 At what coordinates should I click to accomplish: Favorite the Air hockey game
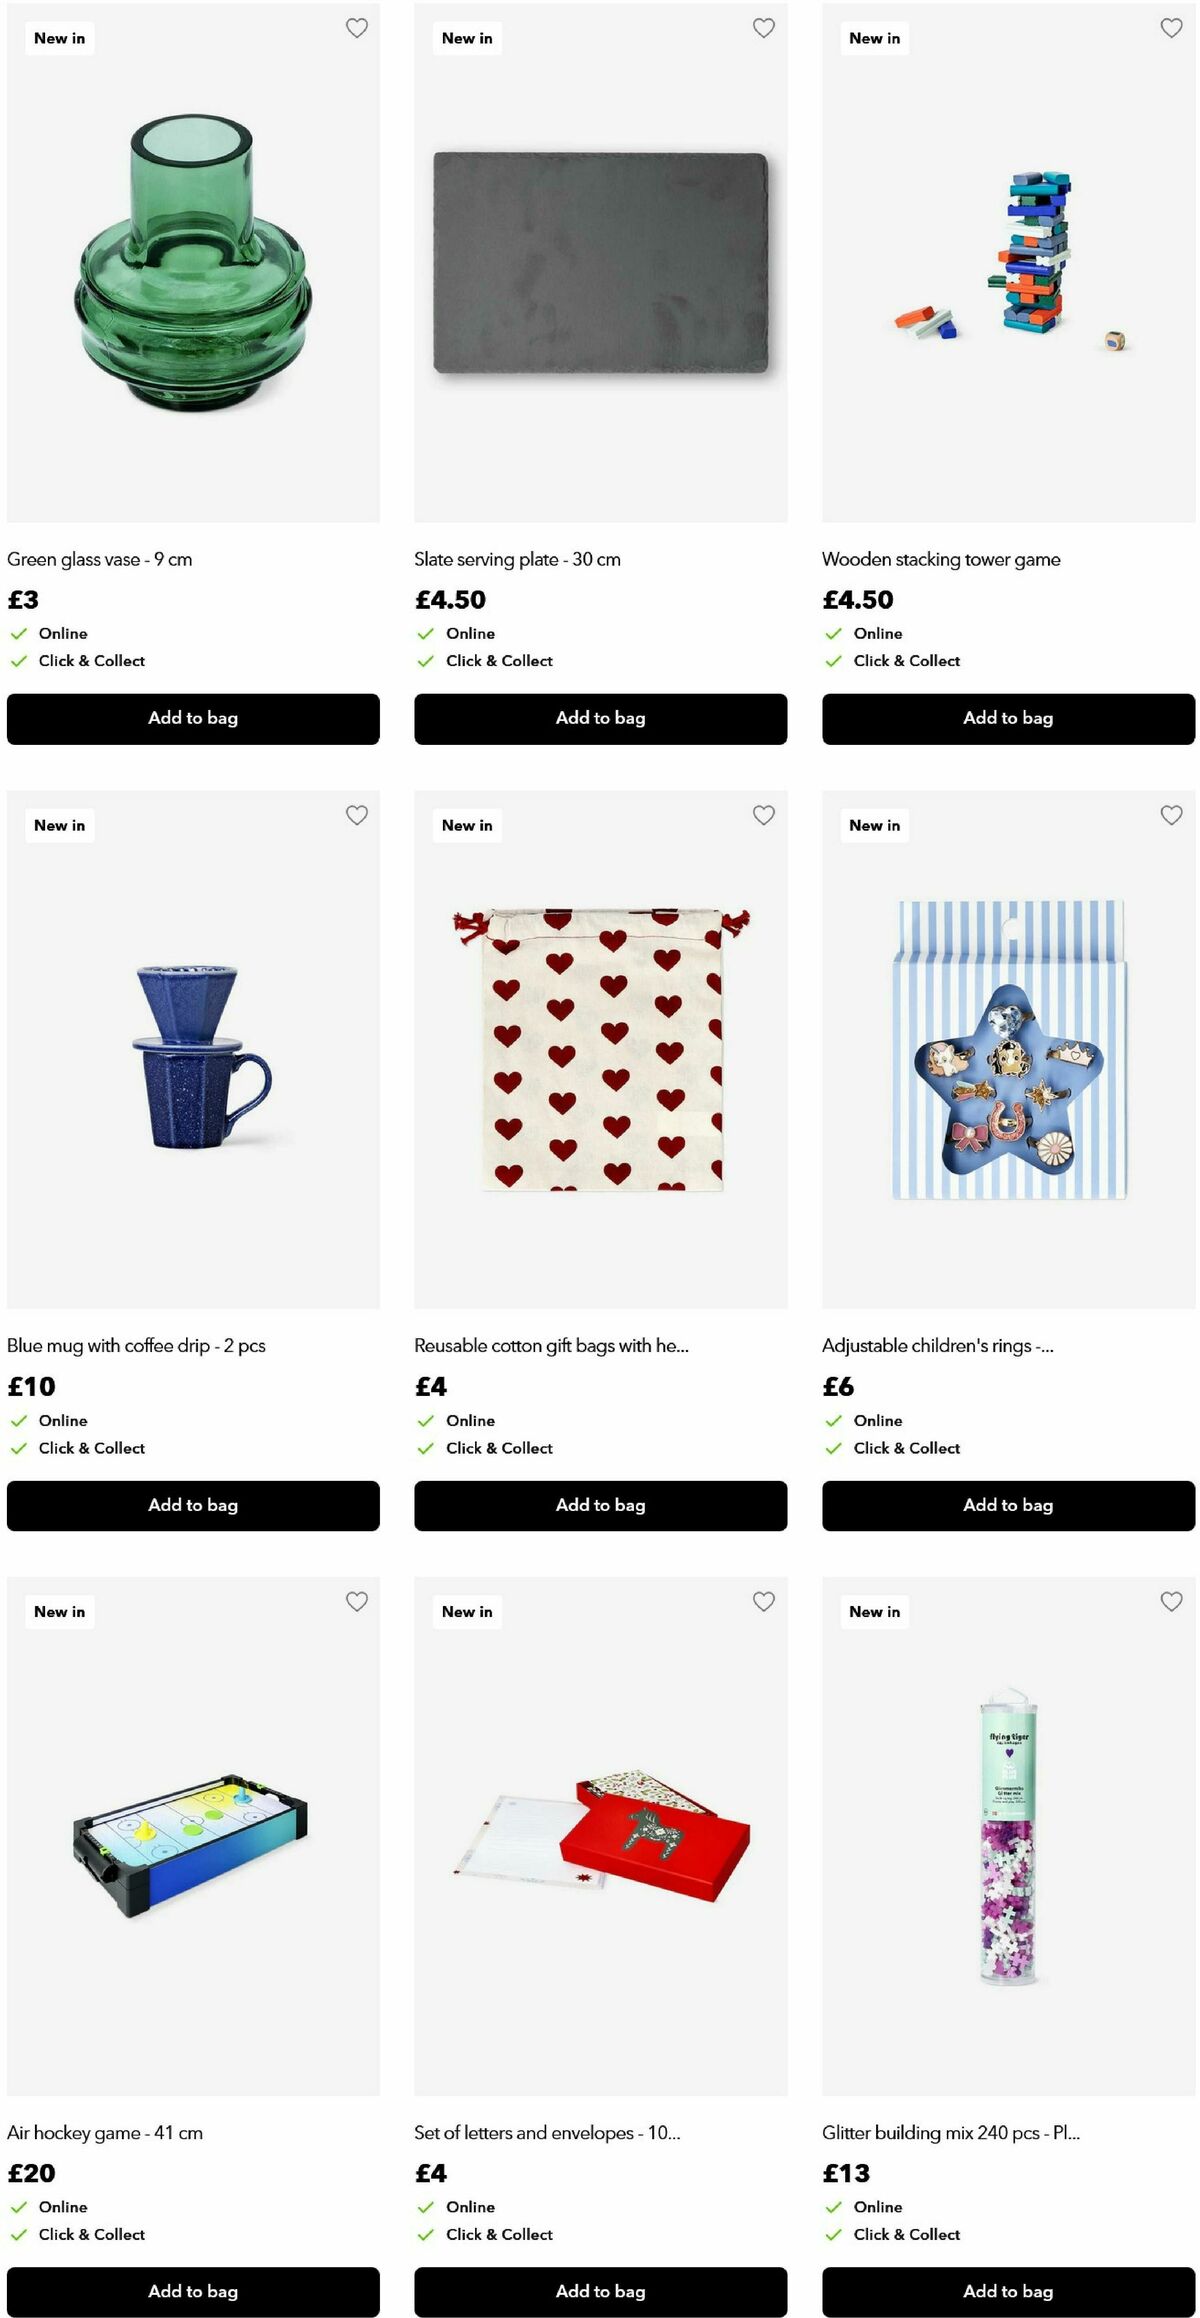[x=357, y=1601]
